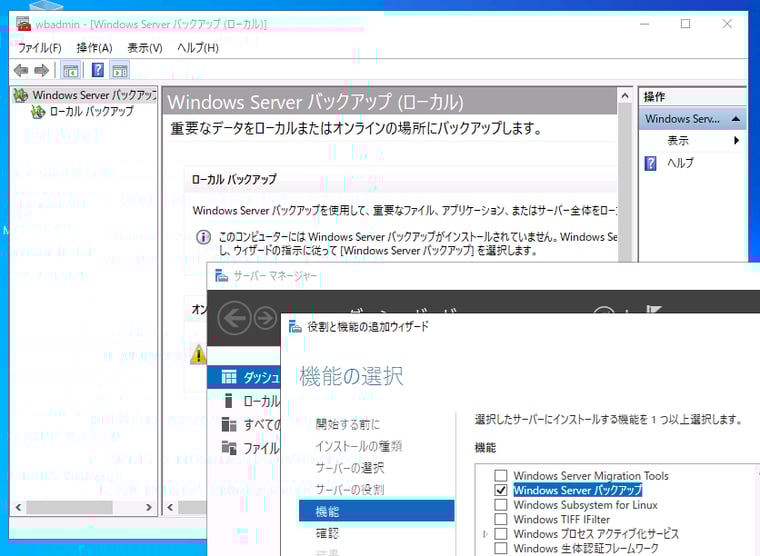Click the center pane vertical scrollbar thumb

tap(625, 184)
